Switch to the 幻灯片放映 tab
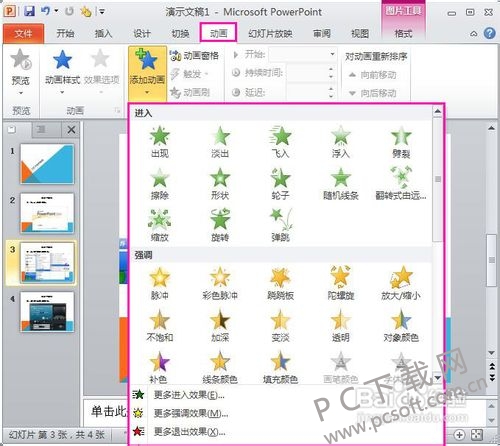Image resolution: width=500 pixels, height=446 pixels. click(x=270, y=33)
